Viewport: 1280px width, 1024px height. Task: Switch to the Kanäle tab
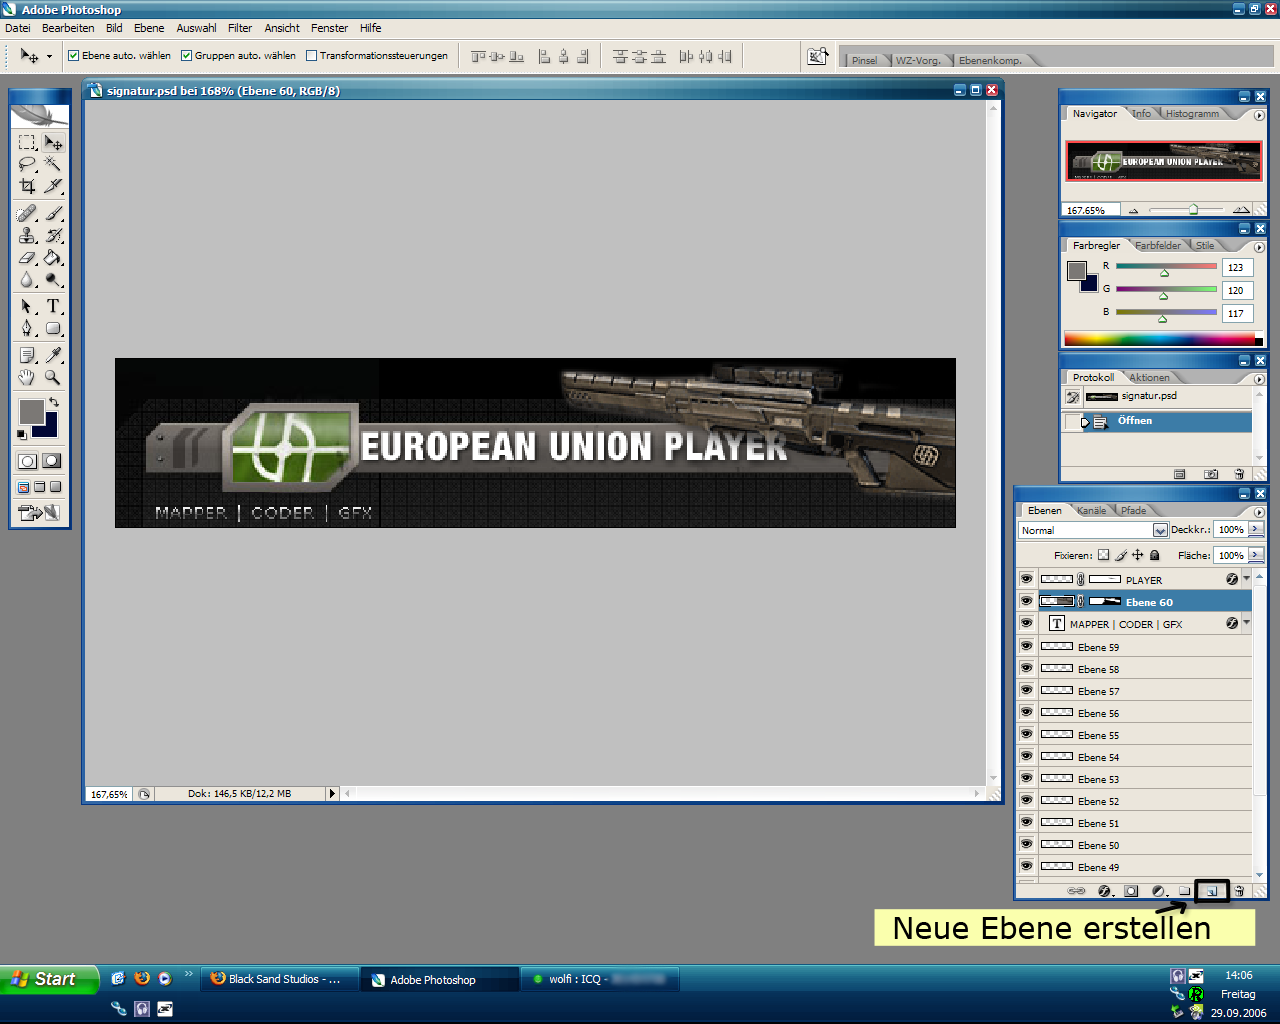pos(1092,510)
